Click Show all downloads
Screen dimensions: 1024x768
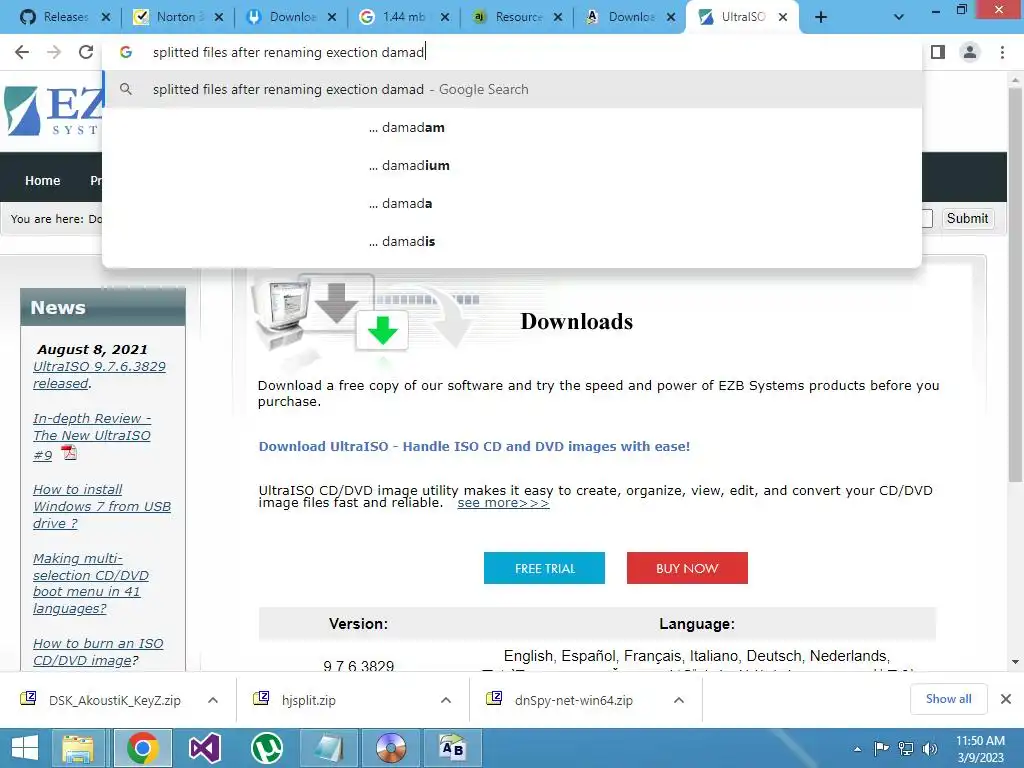pos(948,699)
